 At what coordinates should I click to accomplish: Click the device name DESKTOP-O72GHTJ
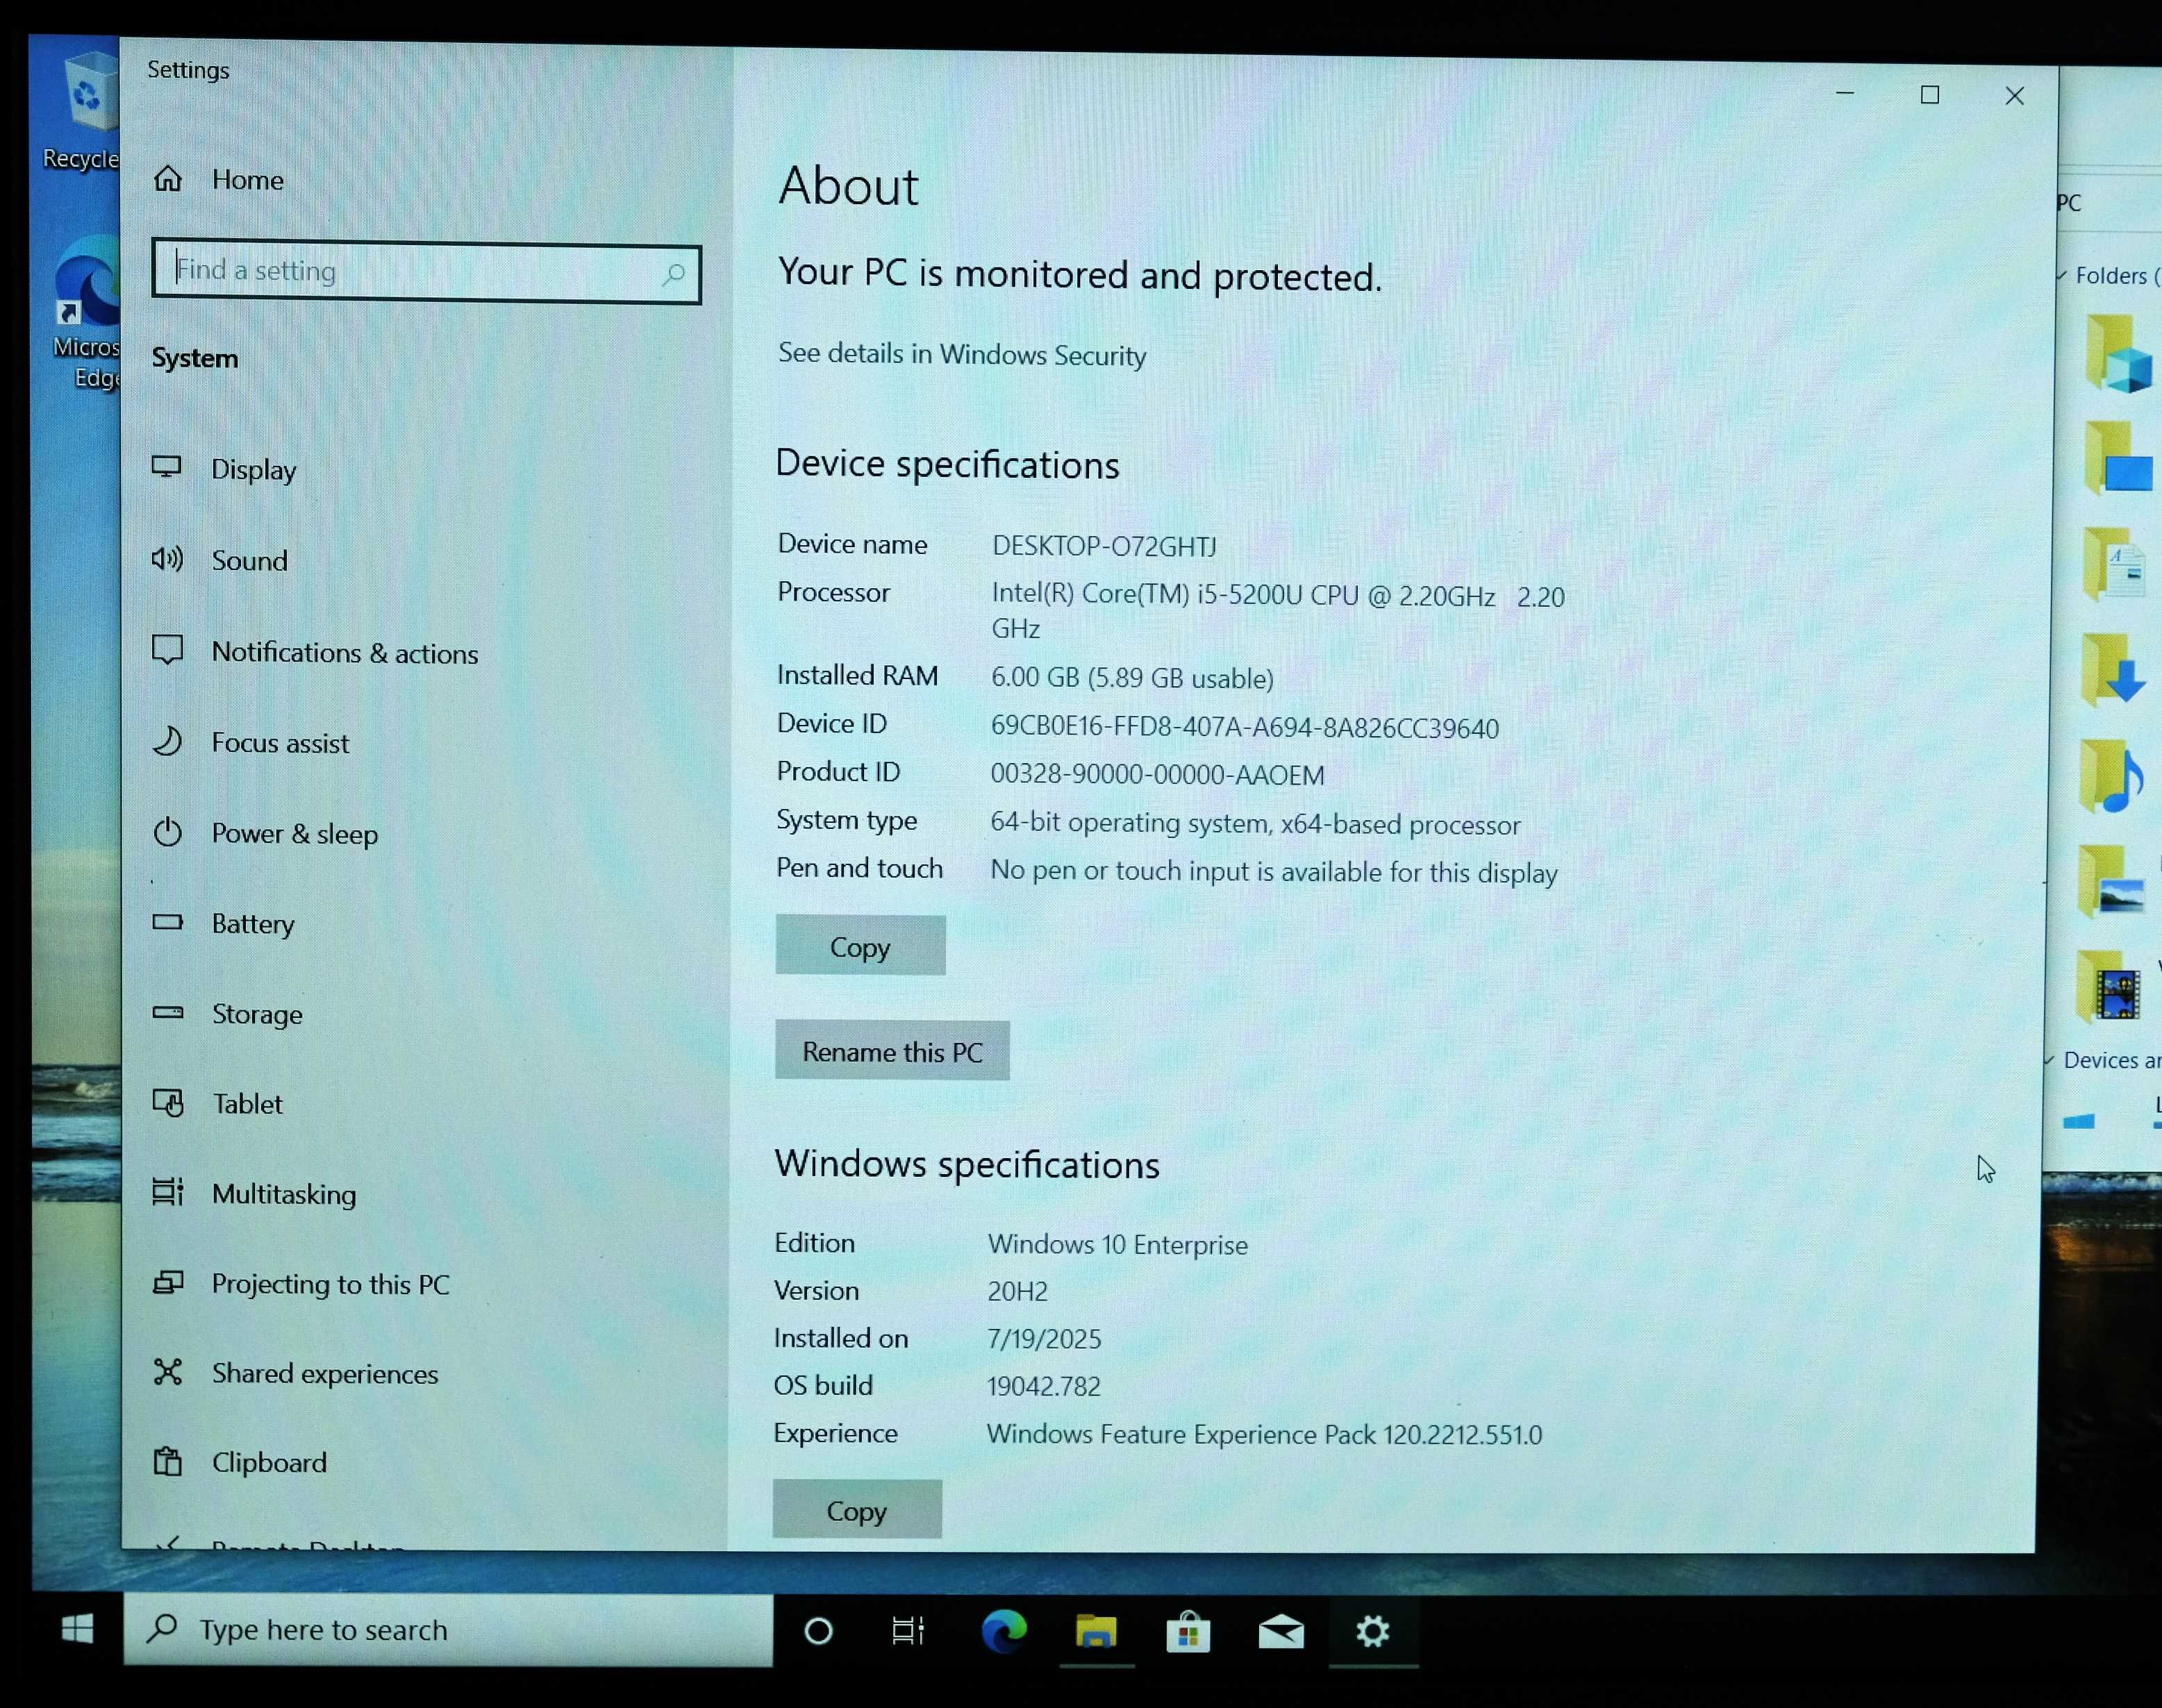1104,546
